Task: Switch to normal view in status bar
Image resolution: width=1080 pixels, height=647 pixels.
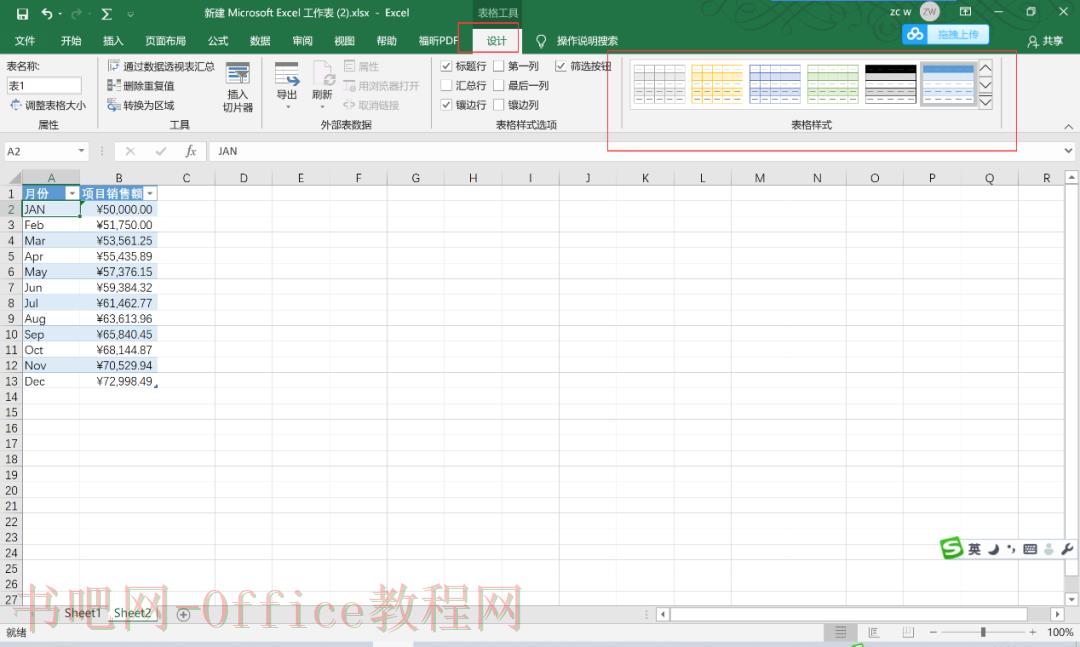Action: pyautogui.click(x=840, y=632)
